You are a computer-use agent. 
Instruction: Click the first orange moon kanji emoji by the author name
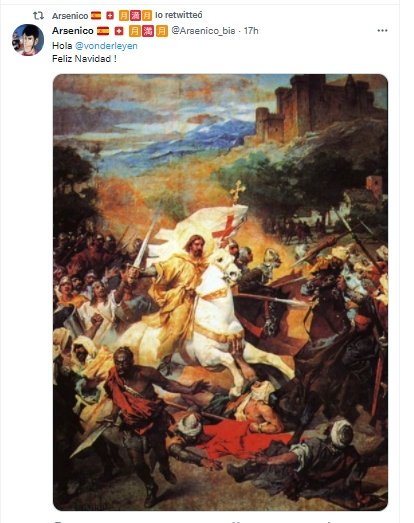(135, 31)
